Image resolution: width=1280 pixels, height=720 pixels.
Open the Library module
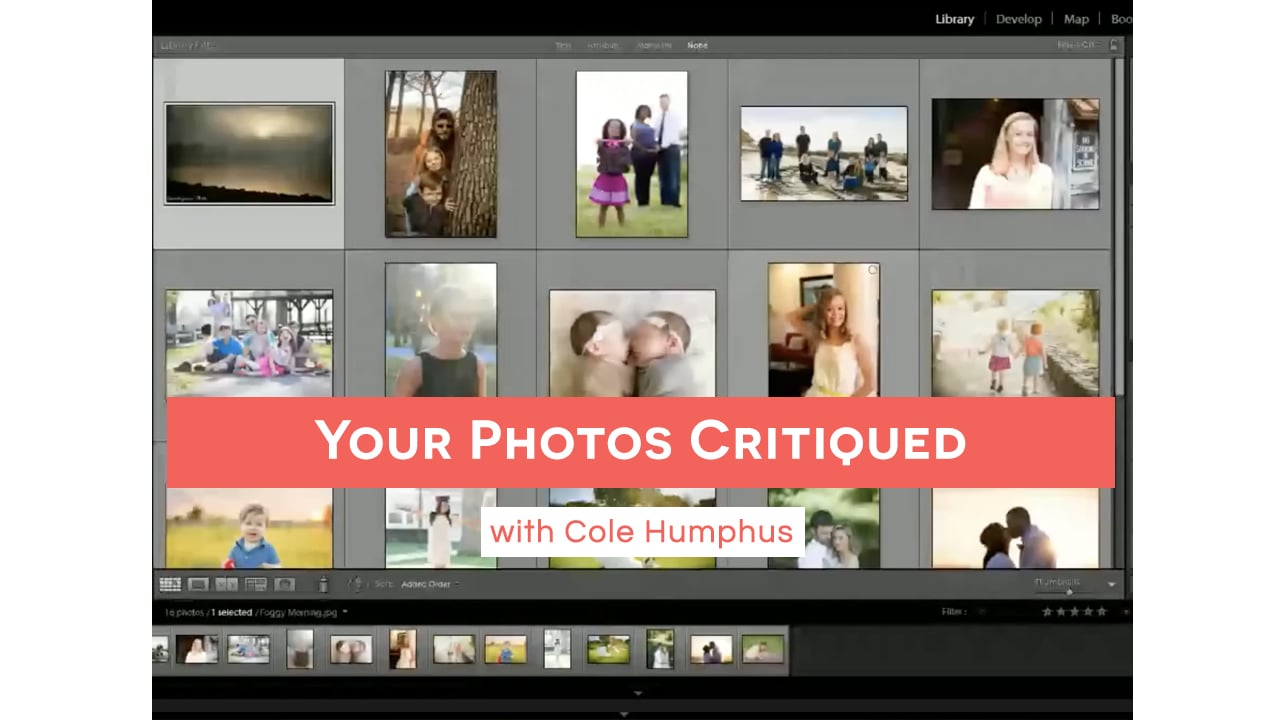(954, 19)
